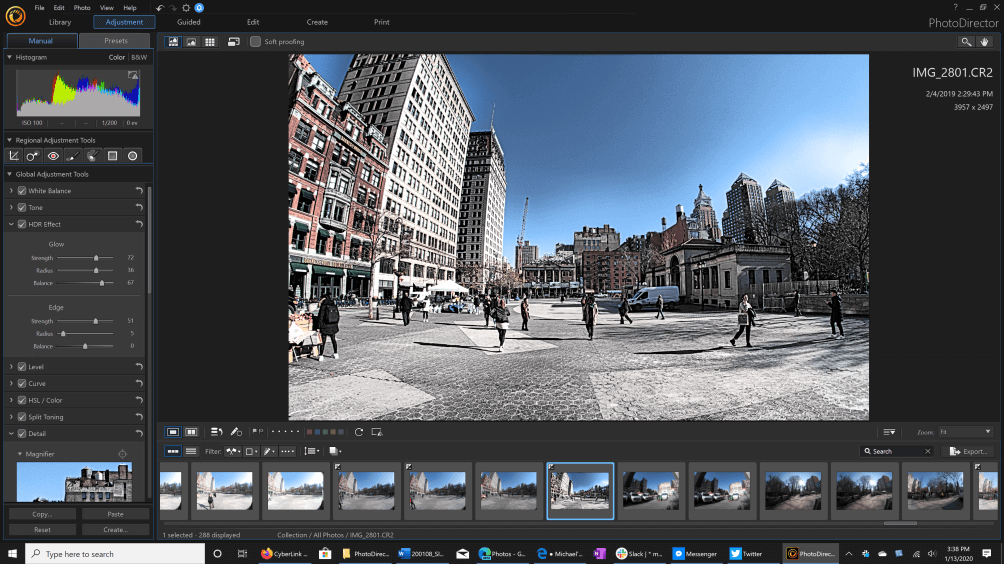Select the hand pan tool
This screenshot has height=564, width=1004.
pos(985,42)
